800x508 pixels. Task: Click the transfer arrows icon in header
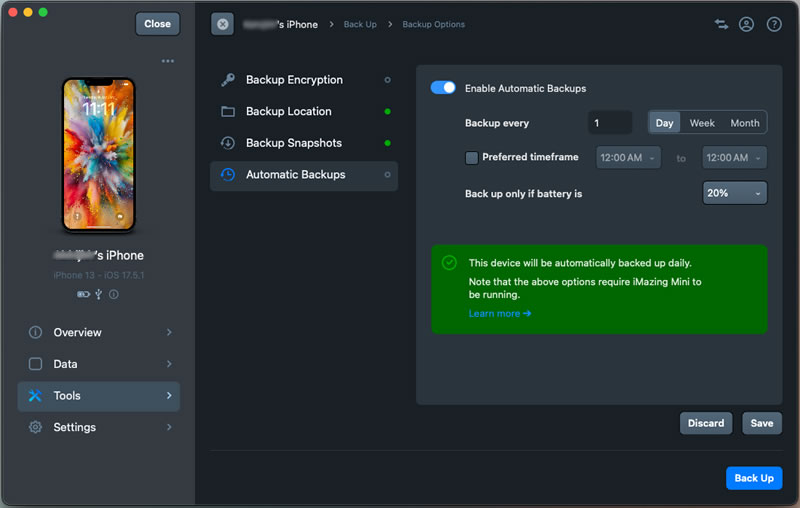coord(721,24)
